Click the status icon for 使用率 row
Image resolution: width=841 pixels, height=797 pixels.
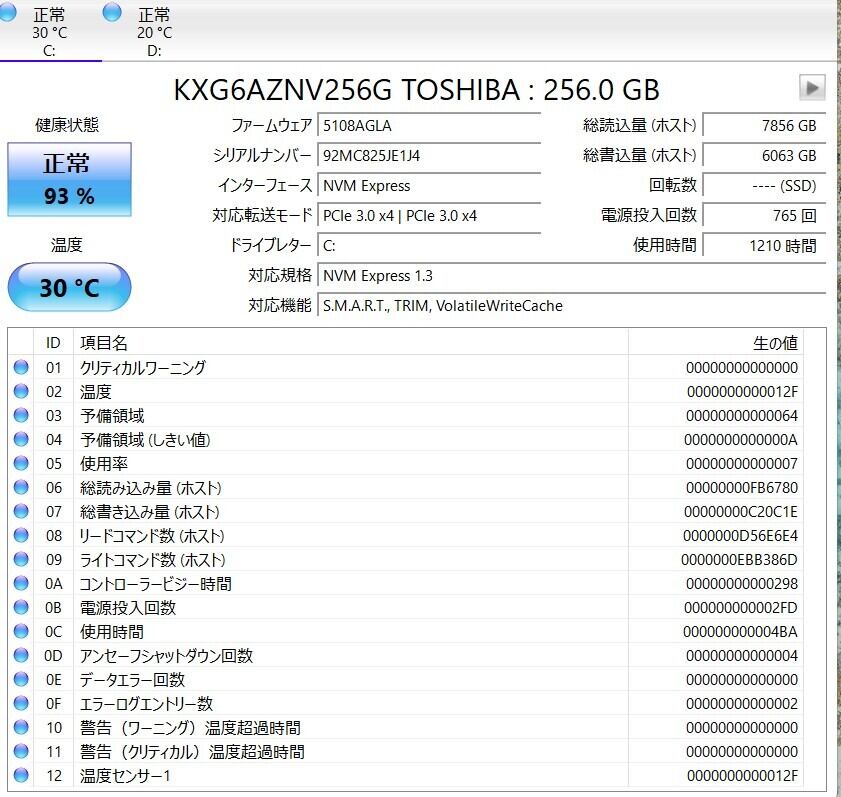(x=21, y=464)
